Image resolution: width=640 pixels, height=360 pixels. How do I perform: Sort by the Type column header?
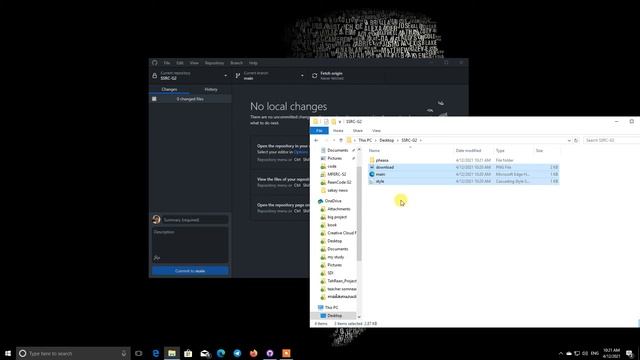[x=513, y=151]
